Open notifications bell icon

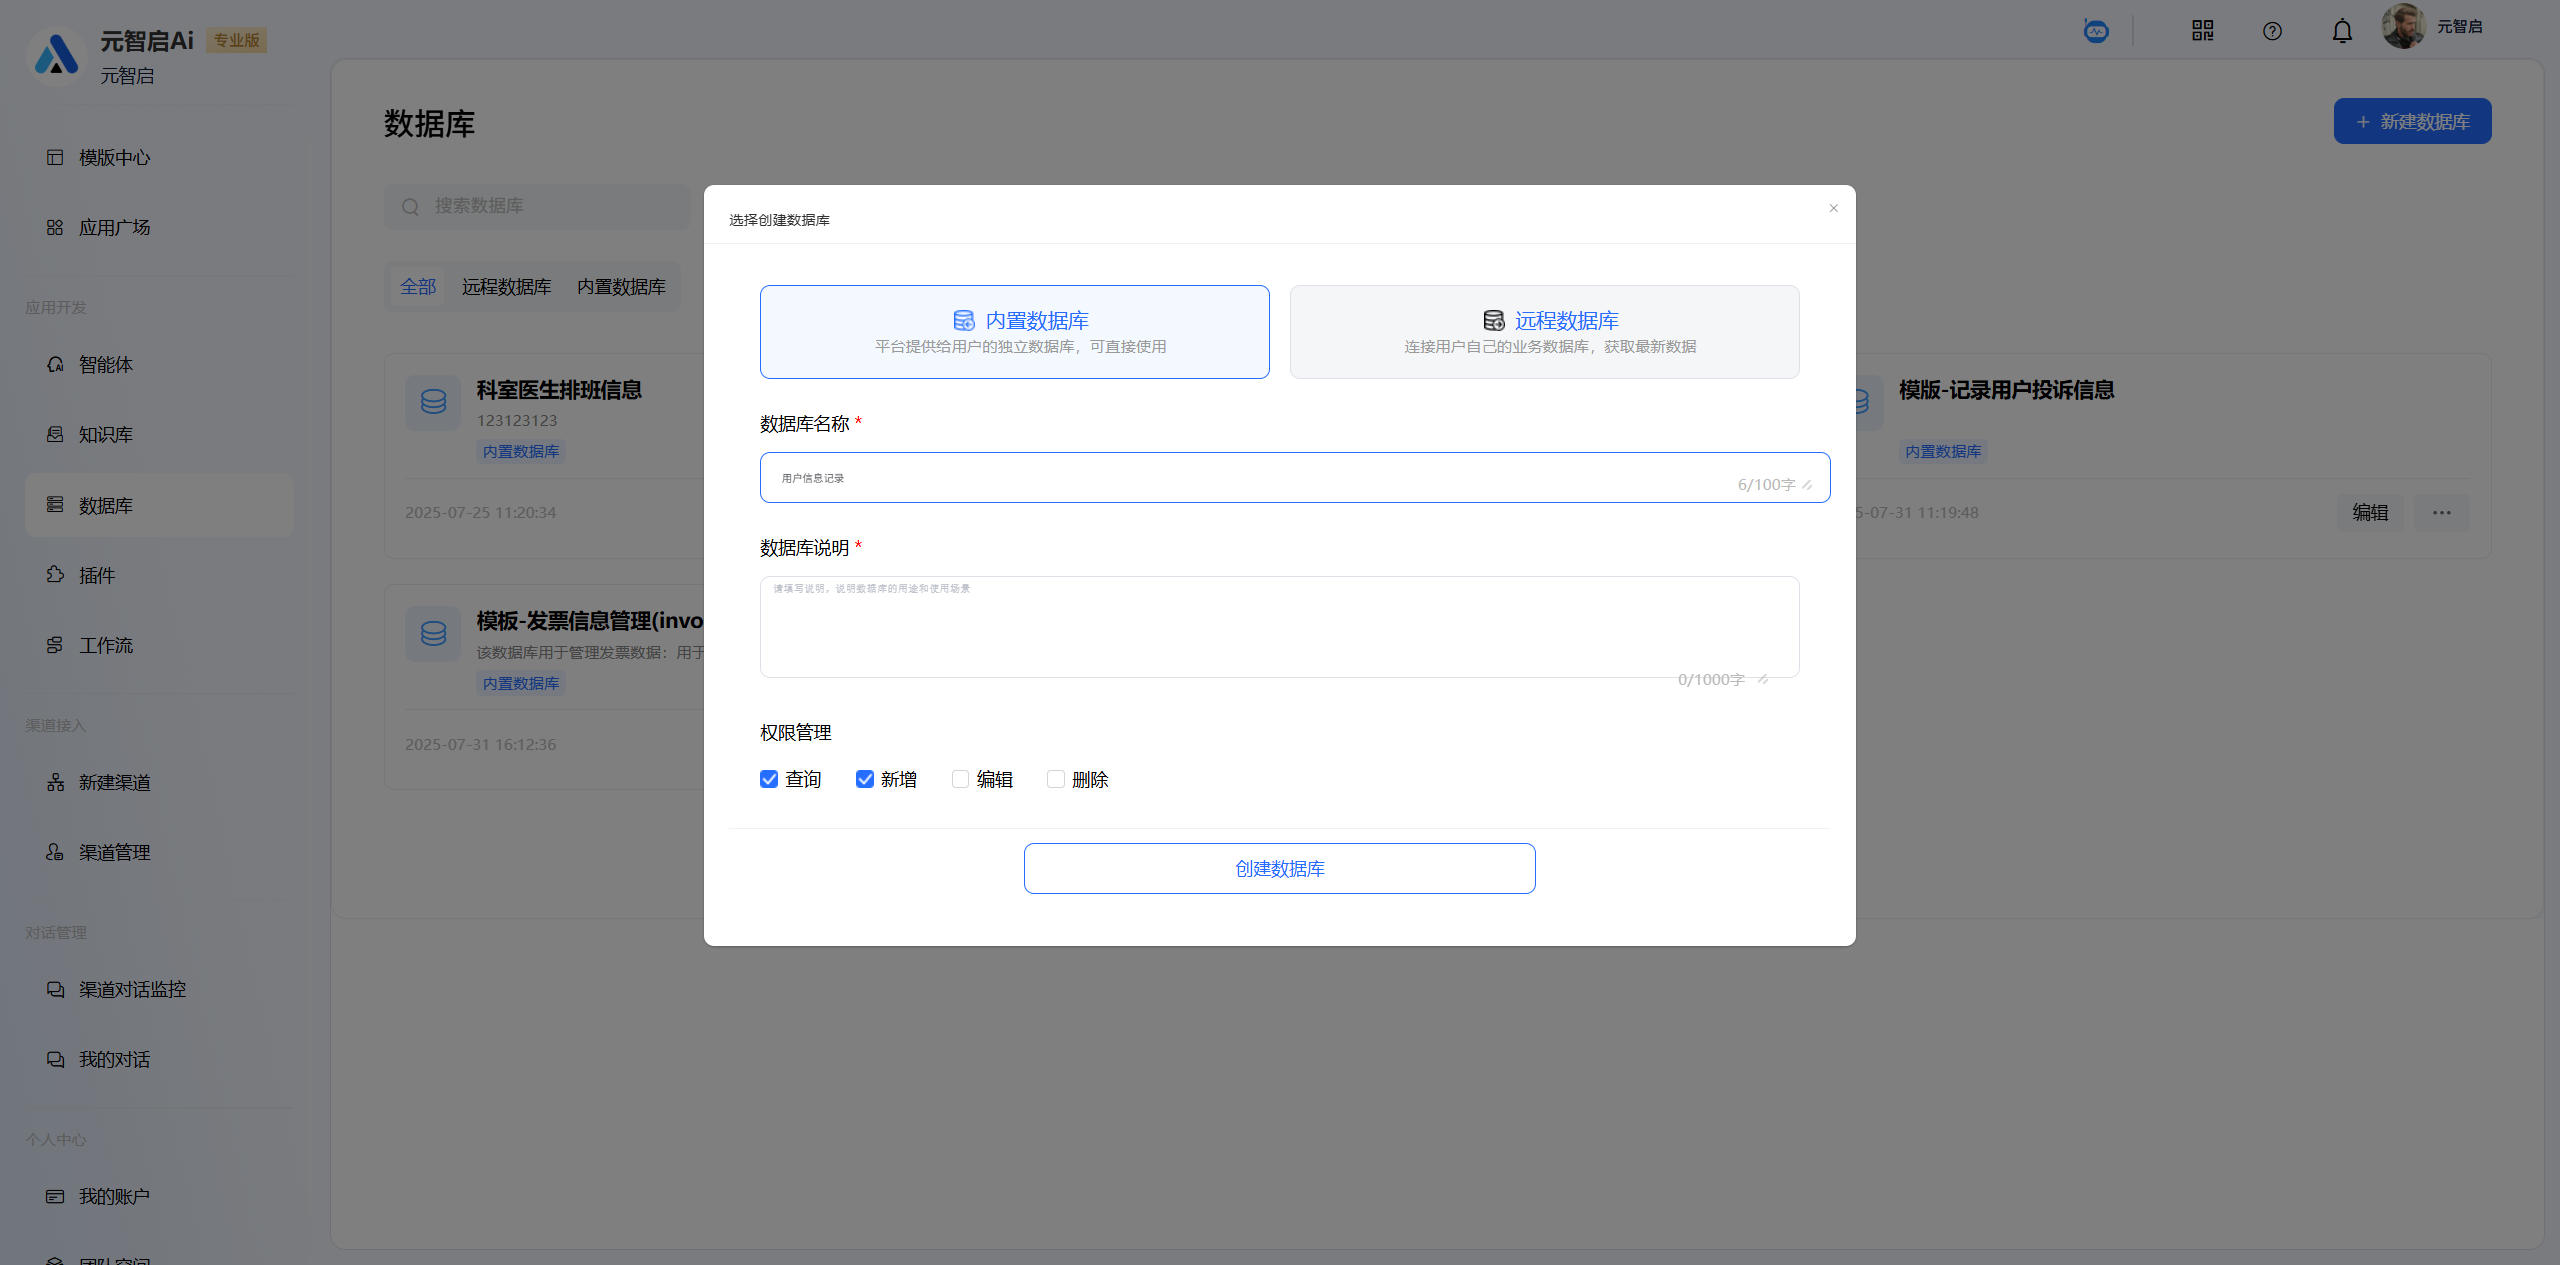(2342, 31)
